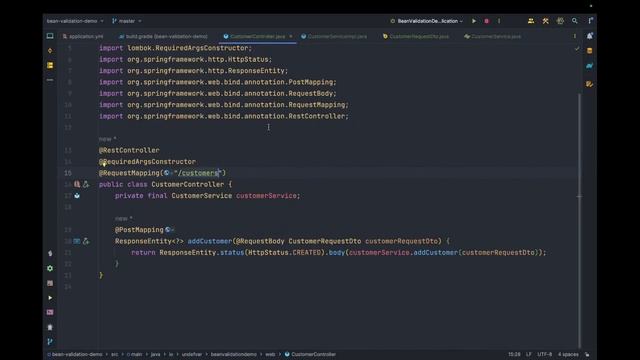Open the right-side Gradle tool window icon
640x360 pixels.
(x=589, y=66)
